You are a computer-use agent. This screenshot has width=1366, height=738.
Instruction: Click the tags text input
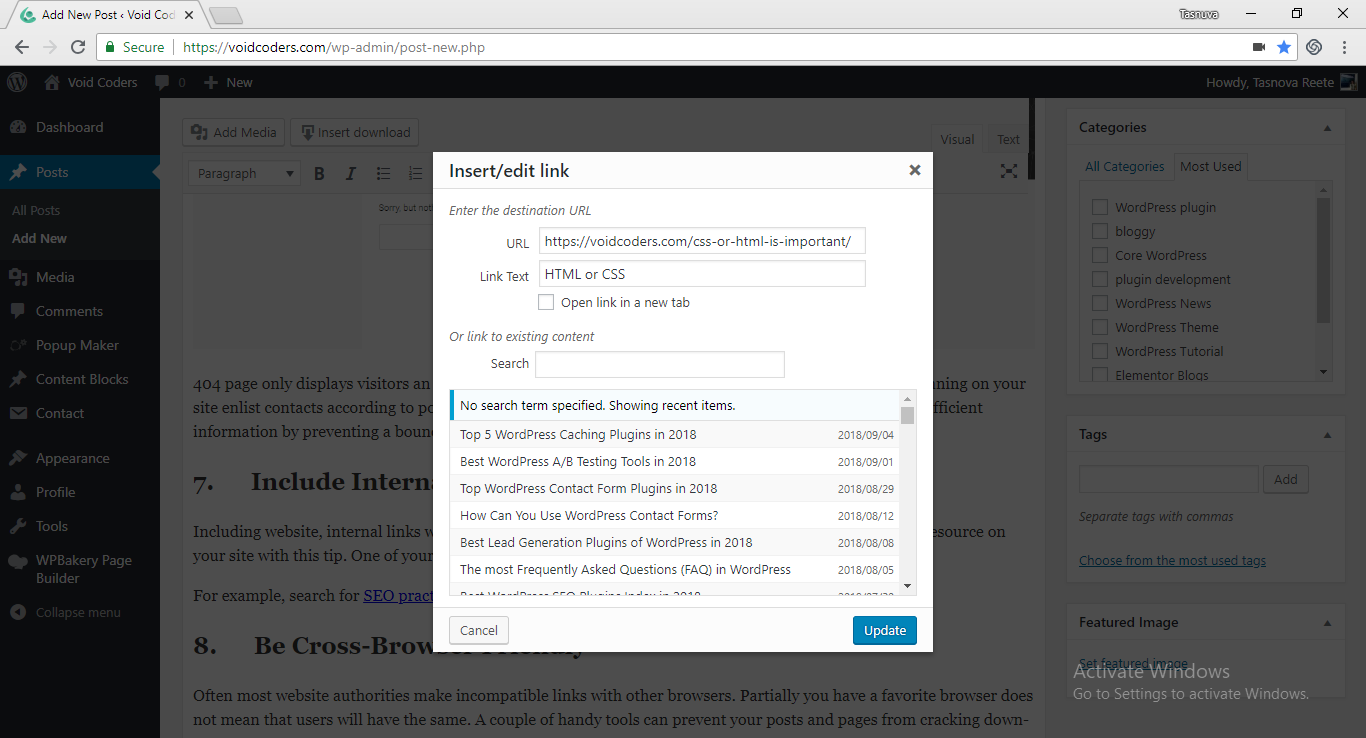1168,479
